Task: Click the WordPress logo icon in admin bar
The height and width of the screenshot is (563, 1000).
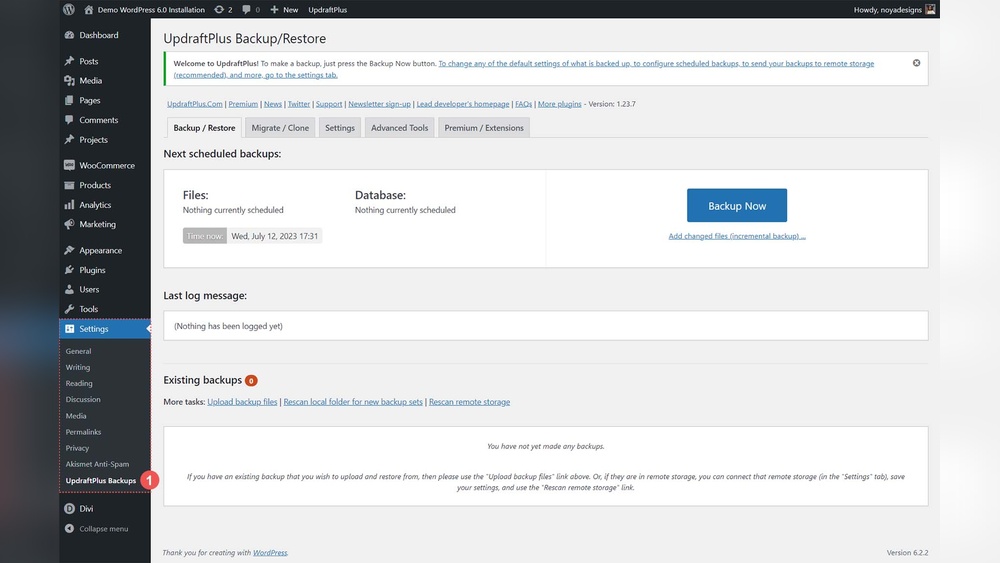Action: pos(69,10)
